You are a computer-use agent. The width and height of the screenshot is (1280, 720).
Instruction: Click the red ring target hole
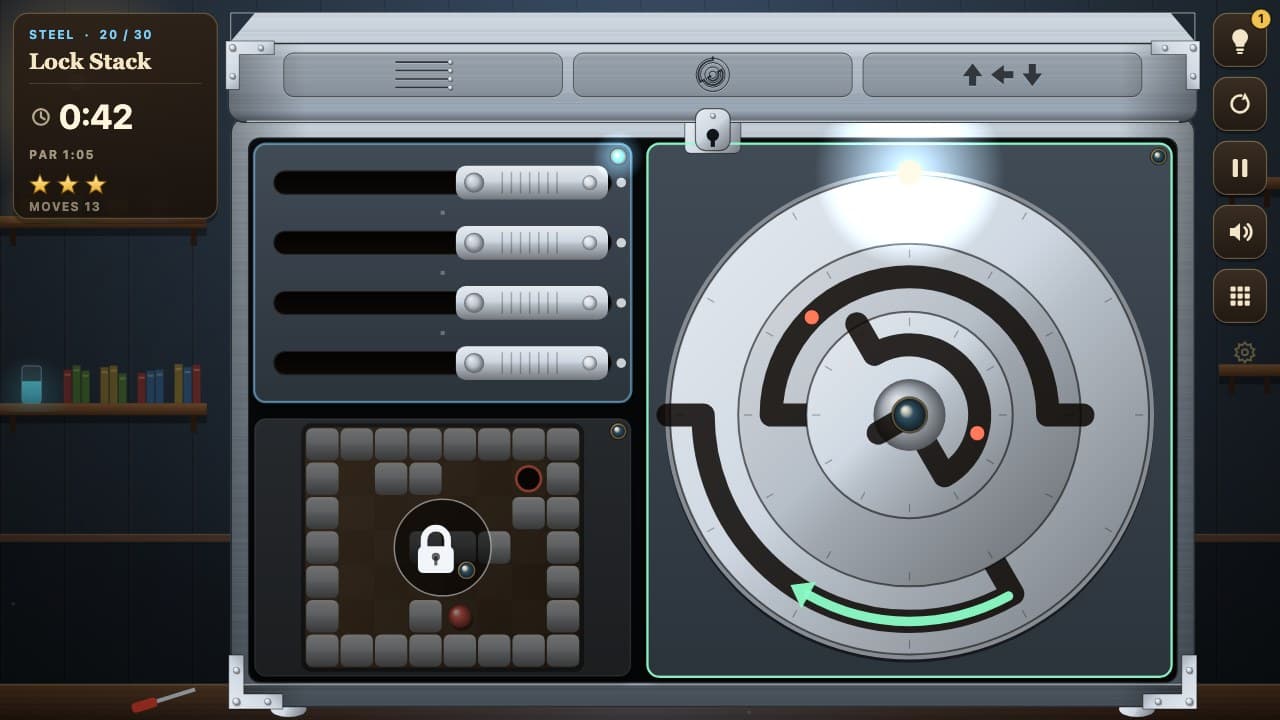click(528, 478)
